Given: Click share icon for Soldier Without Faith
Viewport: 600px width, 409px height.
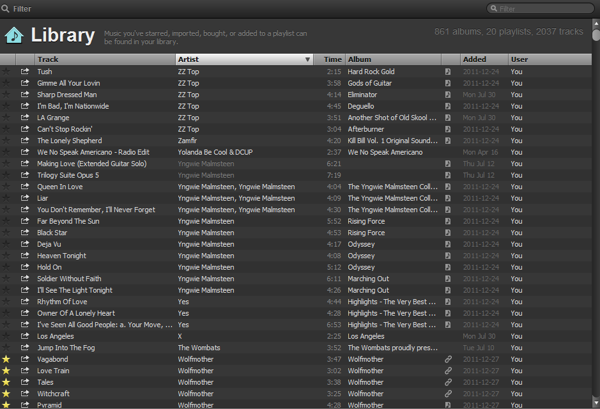Looking at the screenshot, I should pos(25,278).
